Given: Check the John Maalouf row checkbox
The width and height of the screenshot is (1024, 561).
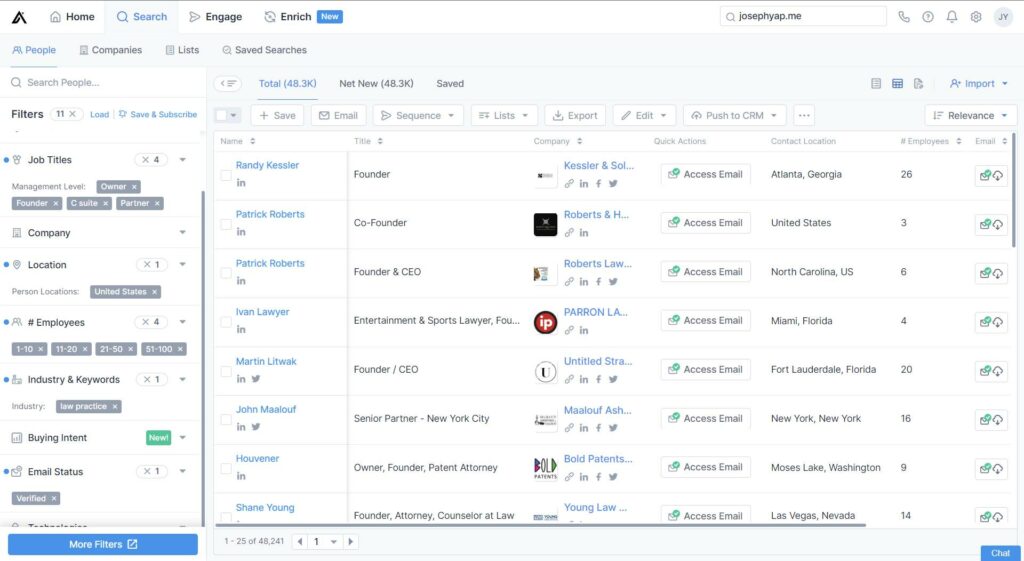Looking at the screenshot, I should click(225, 419).
